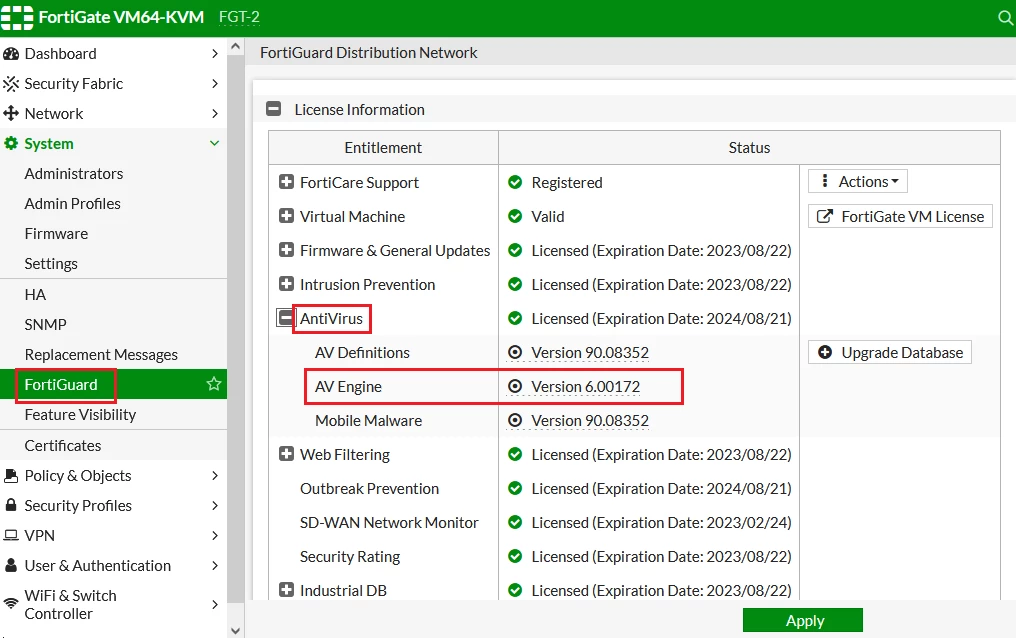Click the VPN laptop icon
This screenshot has height=638, width=1016.
[11, 536]
